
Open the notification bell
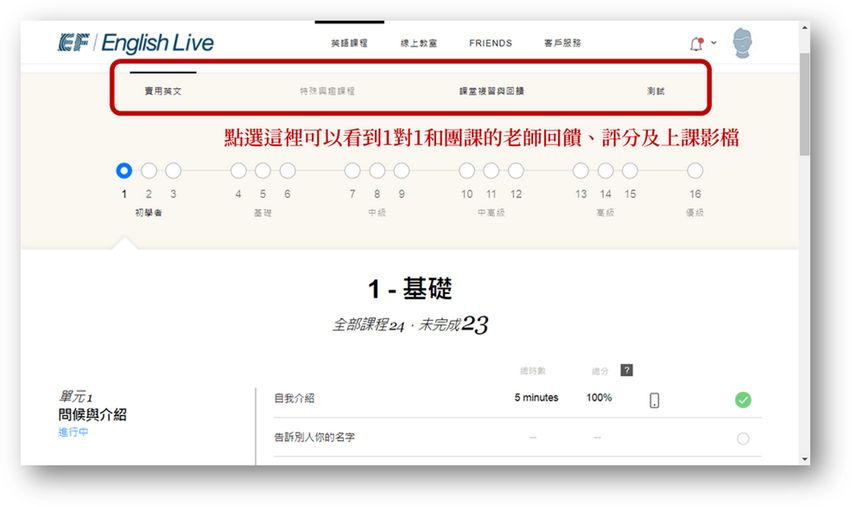point(696,44)
